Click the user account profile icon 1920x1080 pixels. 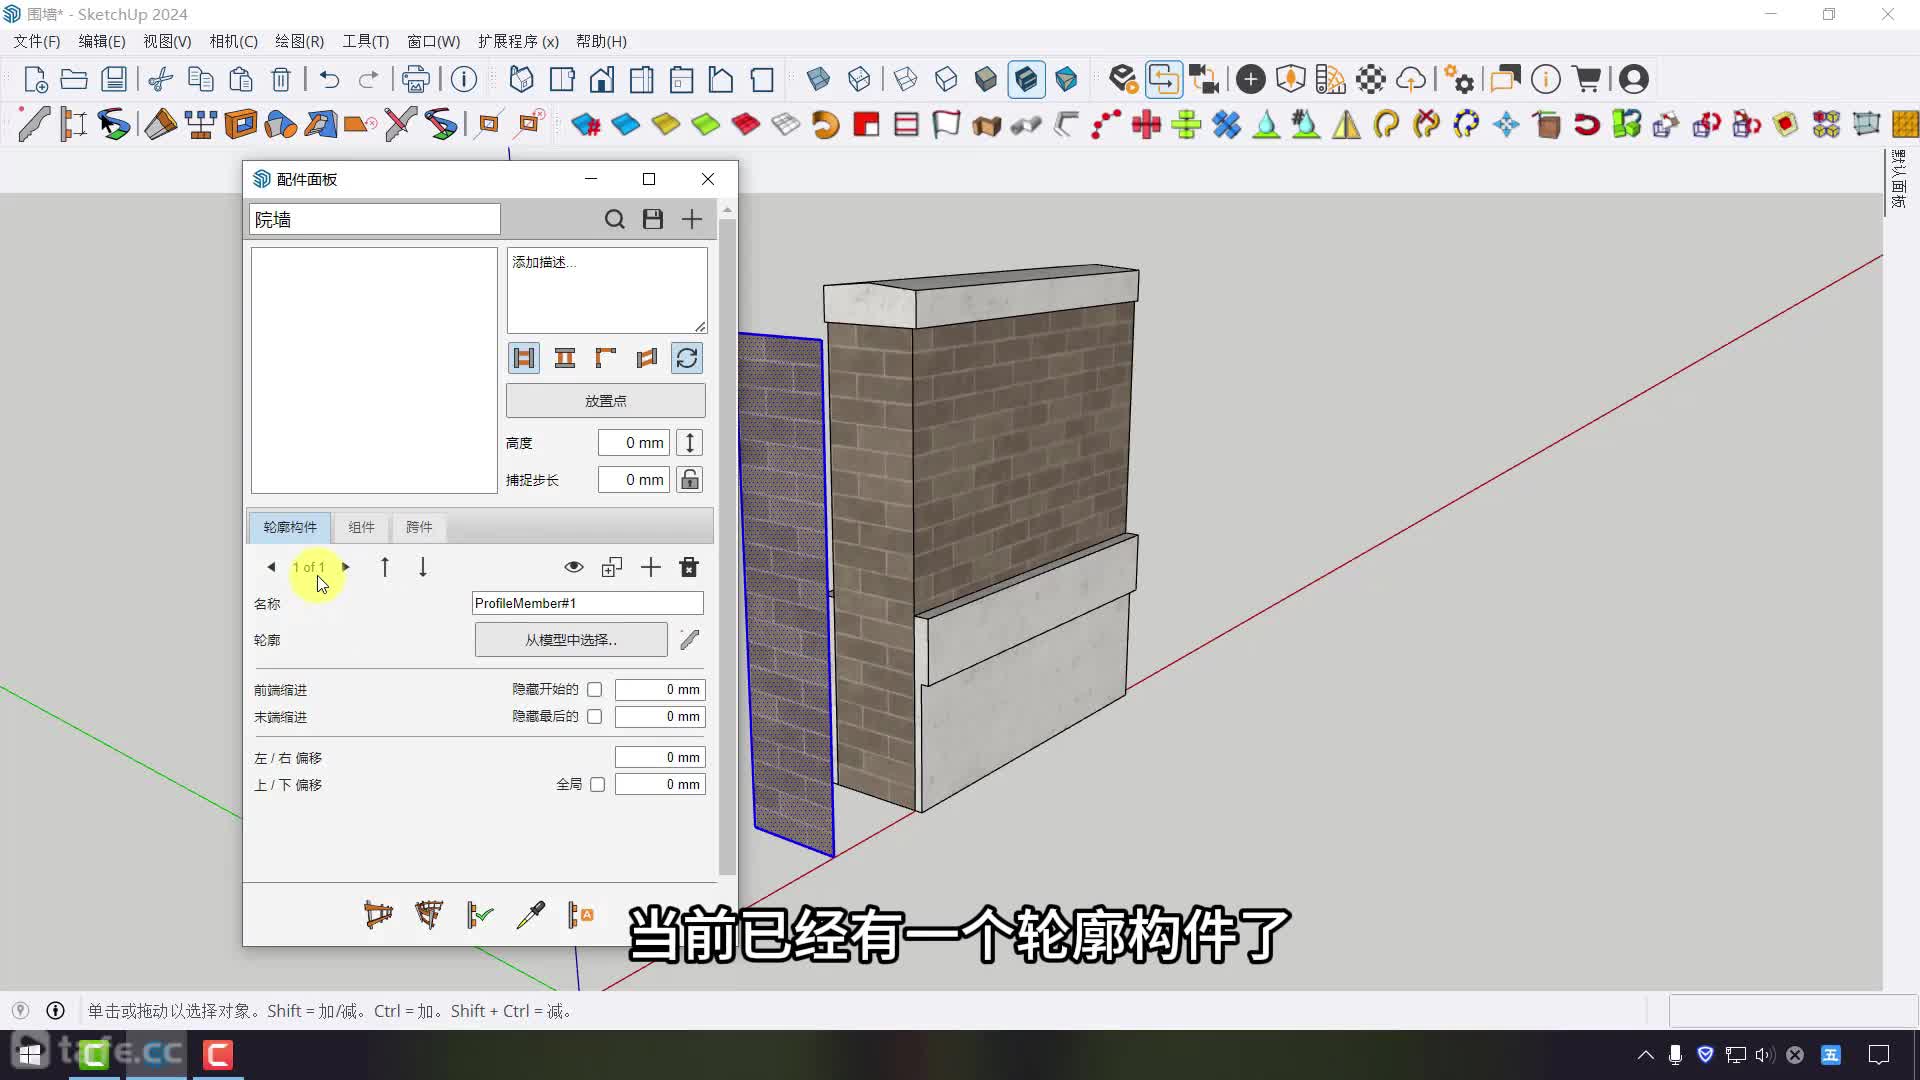coord(1633,79)
